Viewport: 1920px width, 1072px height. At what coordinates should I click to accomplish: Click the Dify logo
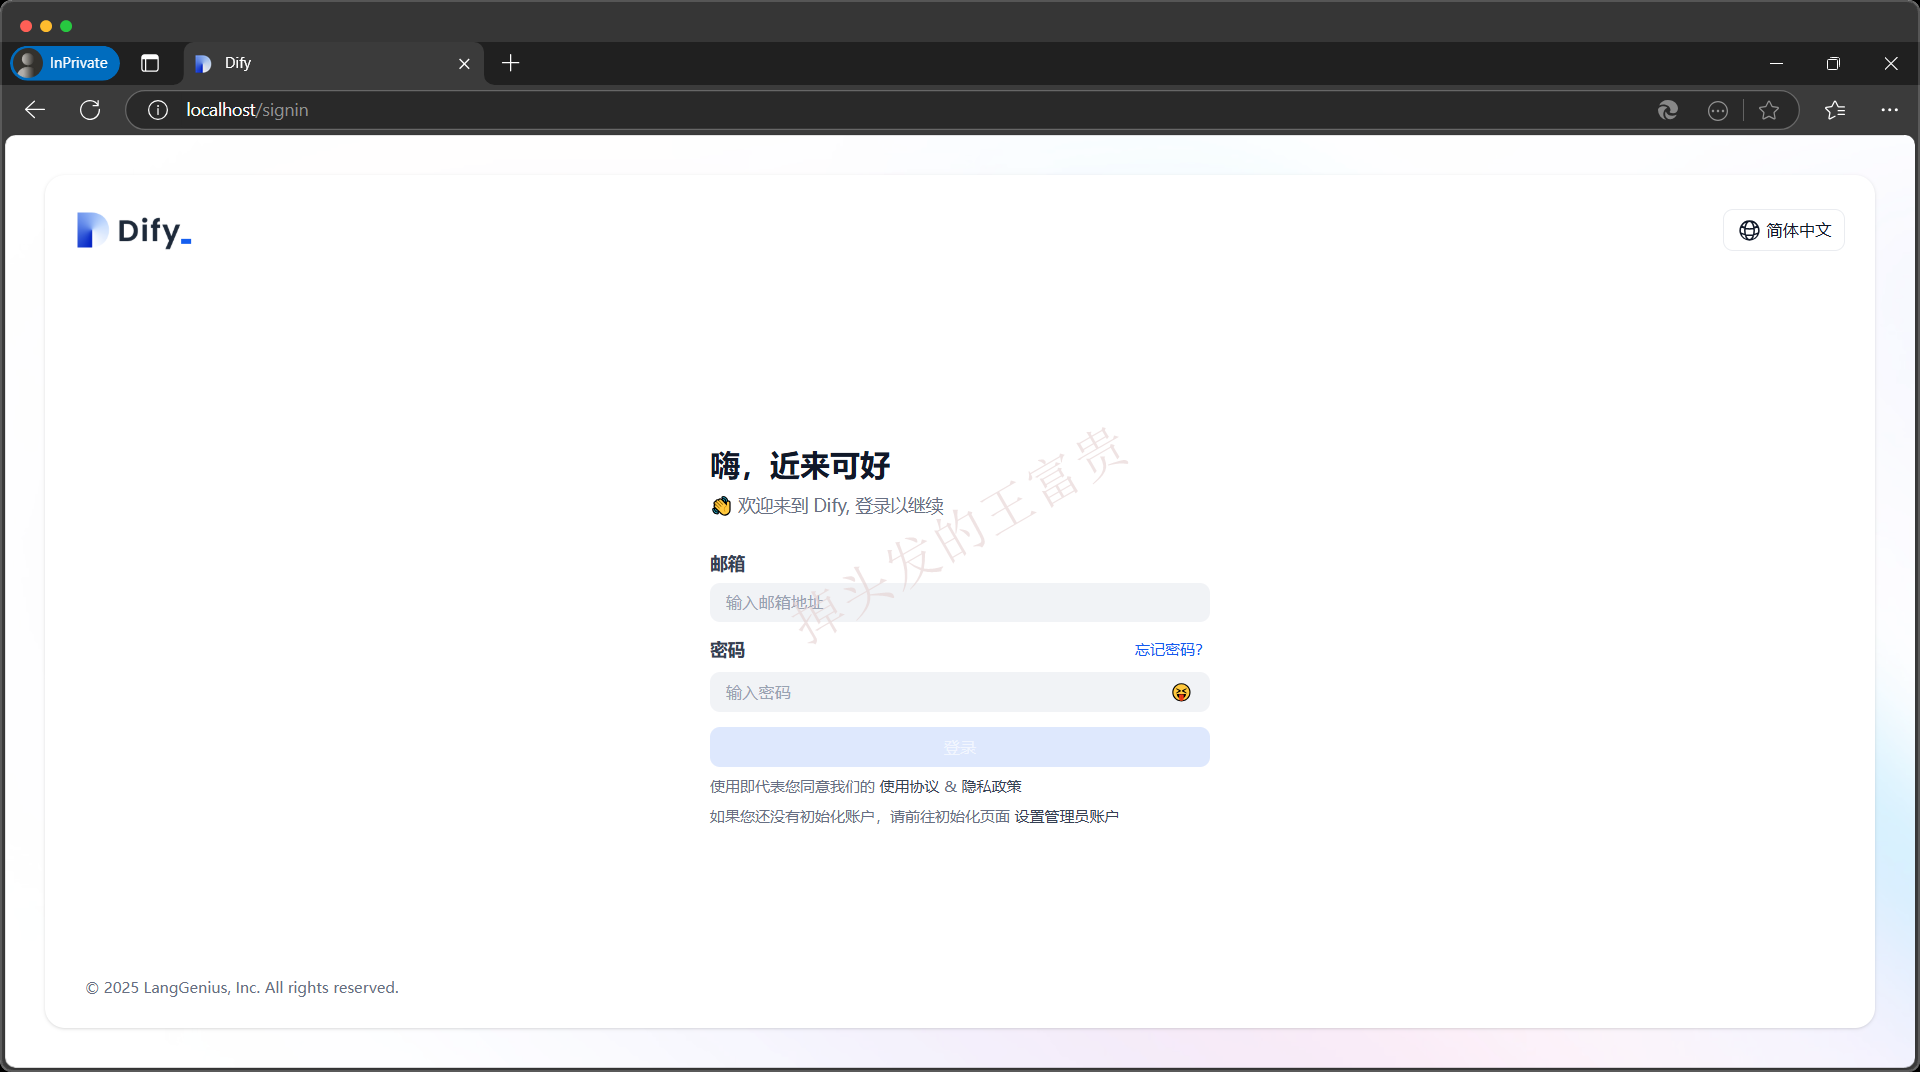coord(134,231)
